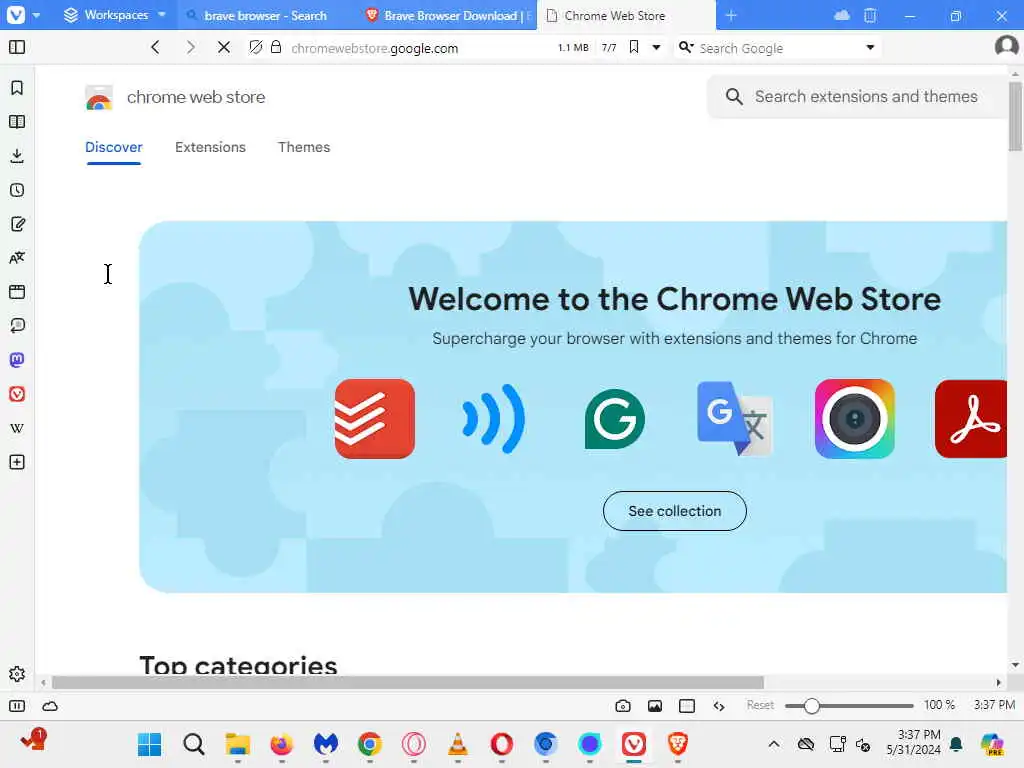Open Windows Start menu
This screenshot has height=768, width=1024.
tap(150, 744)
